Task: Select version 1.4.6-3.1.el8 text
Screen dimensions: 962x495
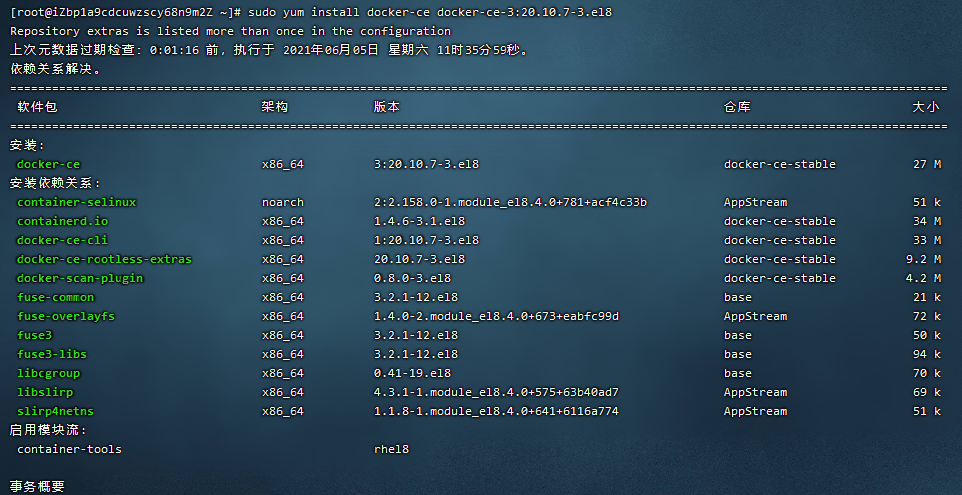Action: (420, 221)
